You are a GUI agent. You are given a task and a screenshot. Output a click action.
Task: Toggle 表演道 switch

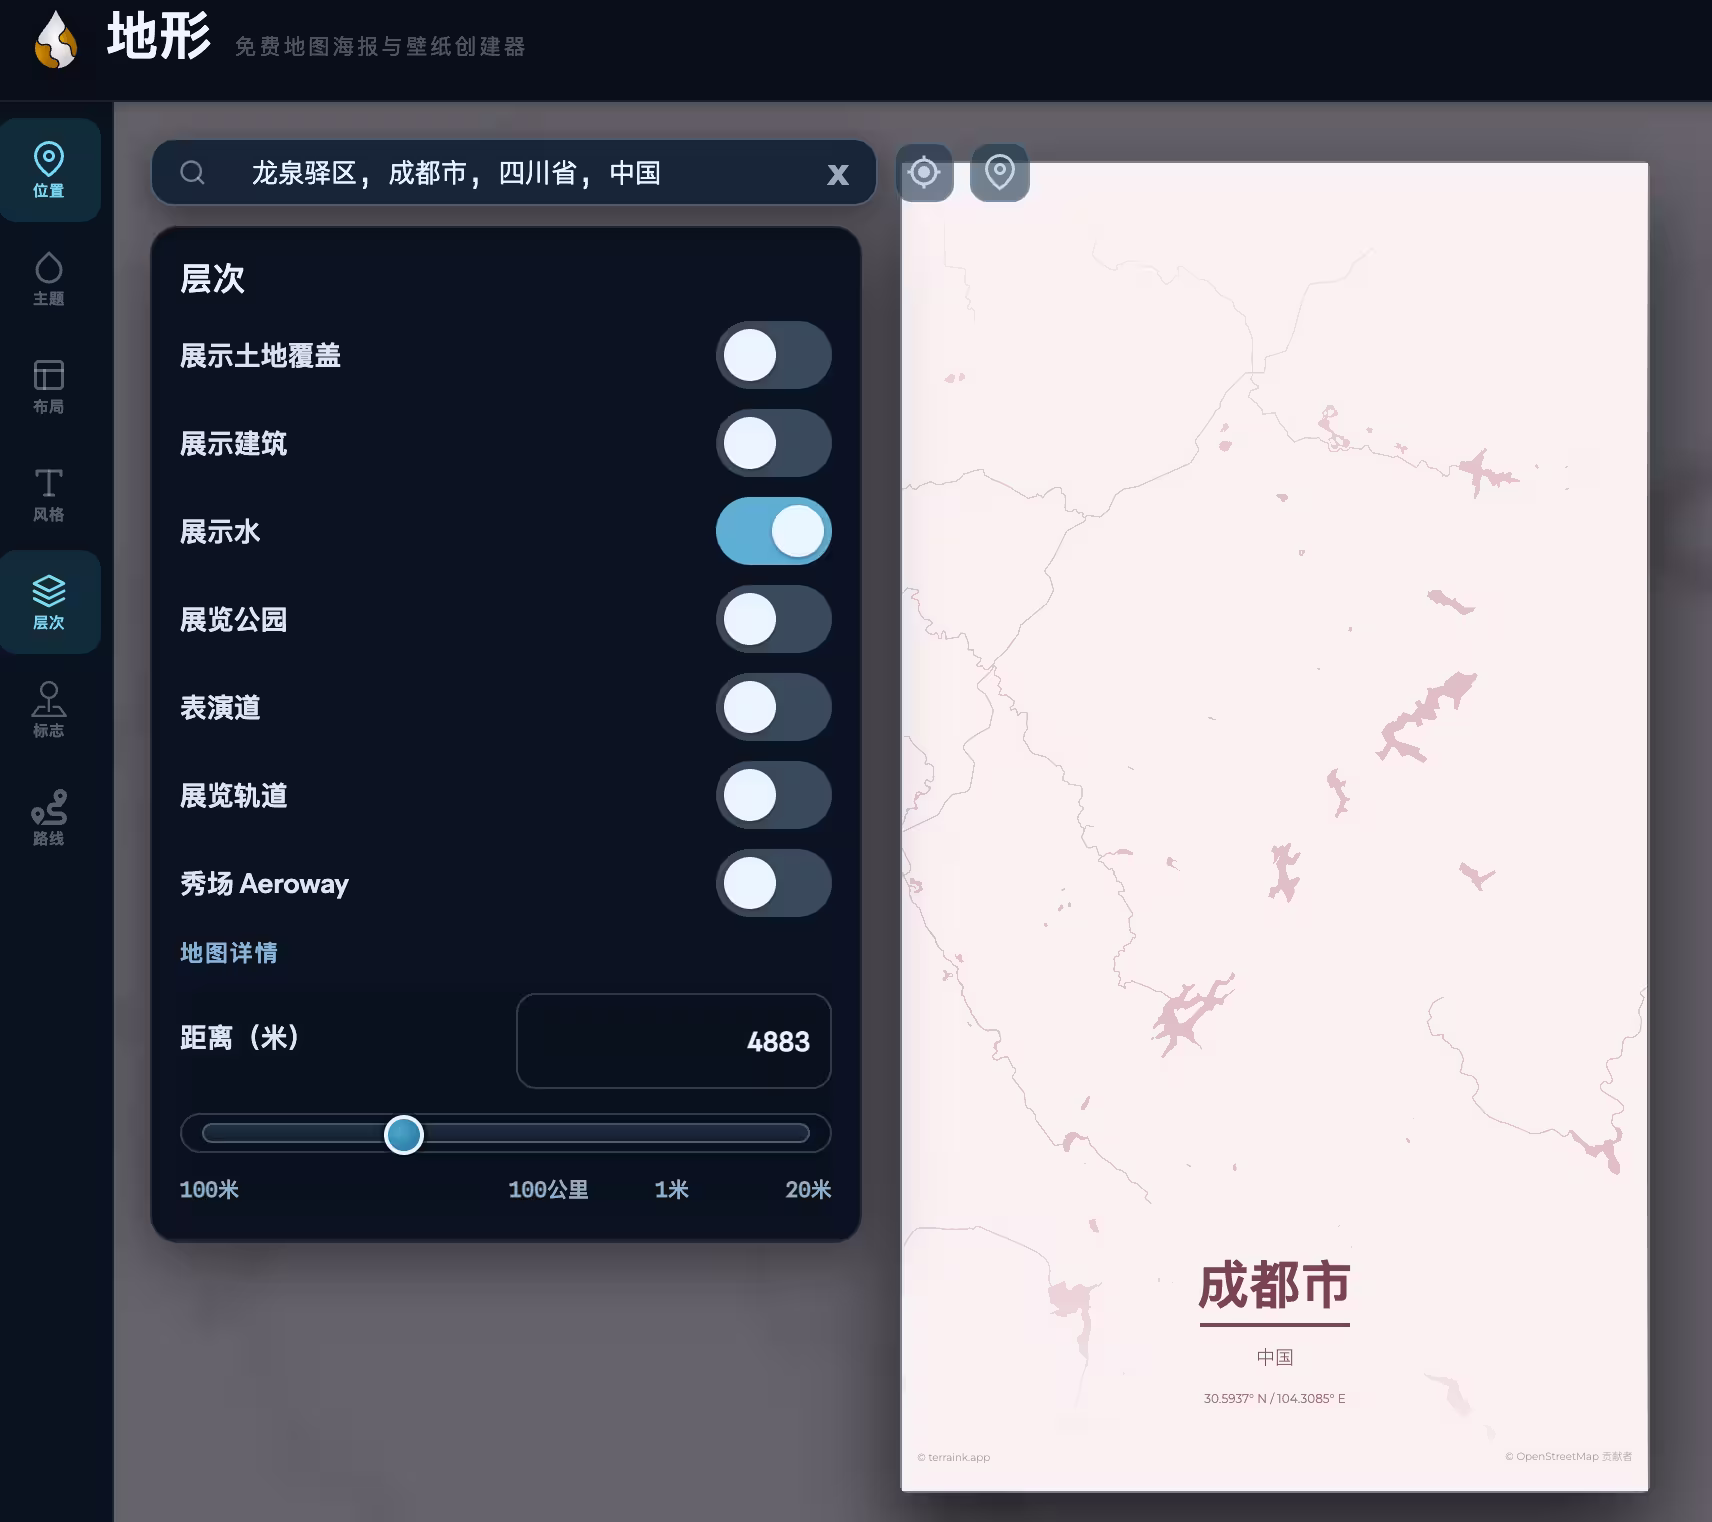(774, 707)
